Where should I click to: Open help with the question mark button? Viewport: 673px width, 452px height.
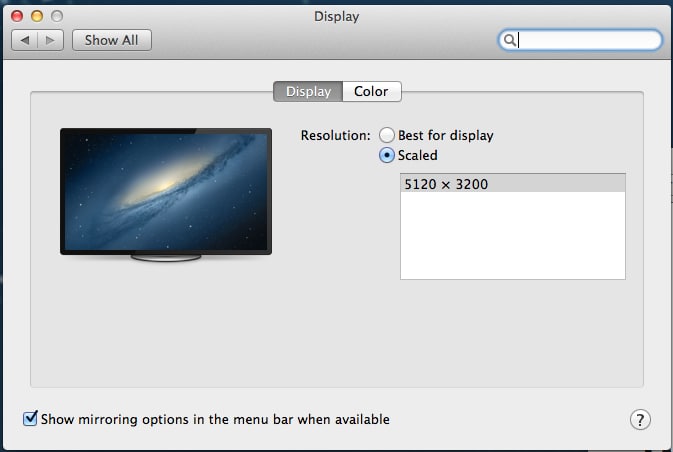tap(640, 420)
